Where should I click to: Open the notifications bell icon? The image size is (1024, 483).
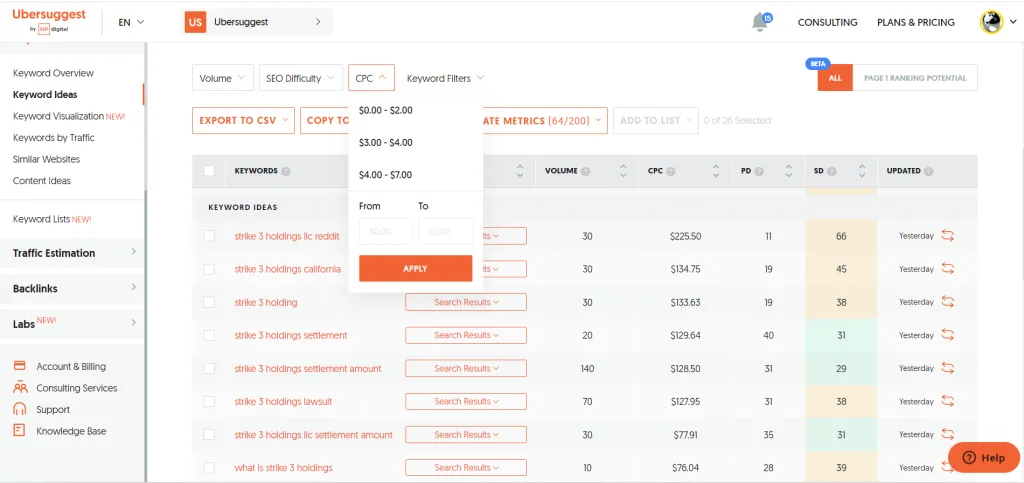pos(760,22)
